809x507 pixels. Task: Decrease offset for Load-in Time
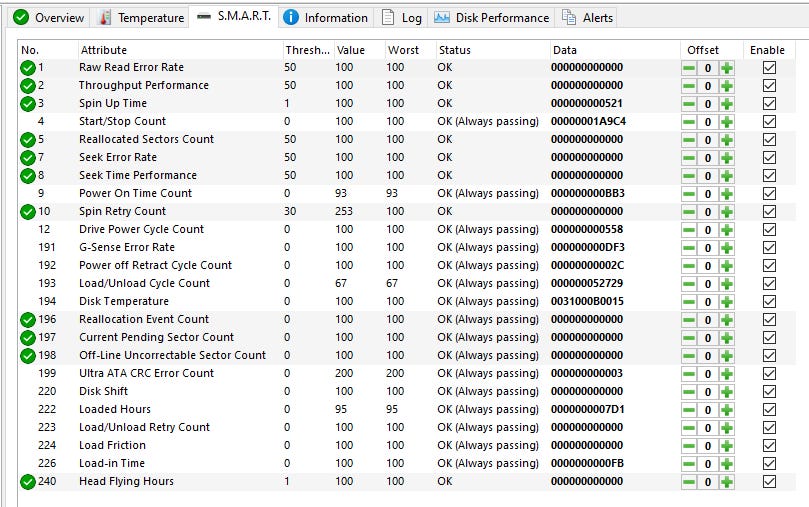[689, 464]
